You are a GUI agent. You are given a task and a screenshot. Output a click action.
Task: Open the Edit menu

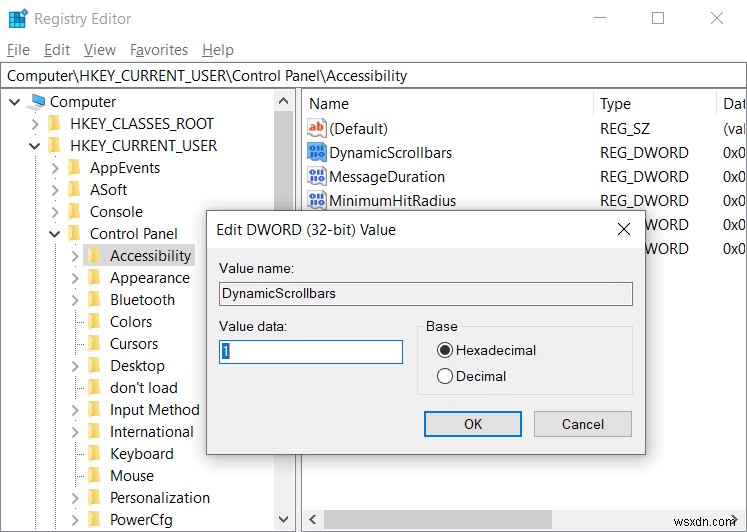tap(57, 50)
